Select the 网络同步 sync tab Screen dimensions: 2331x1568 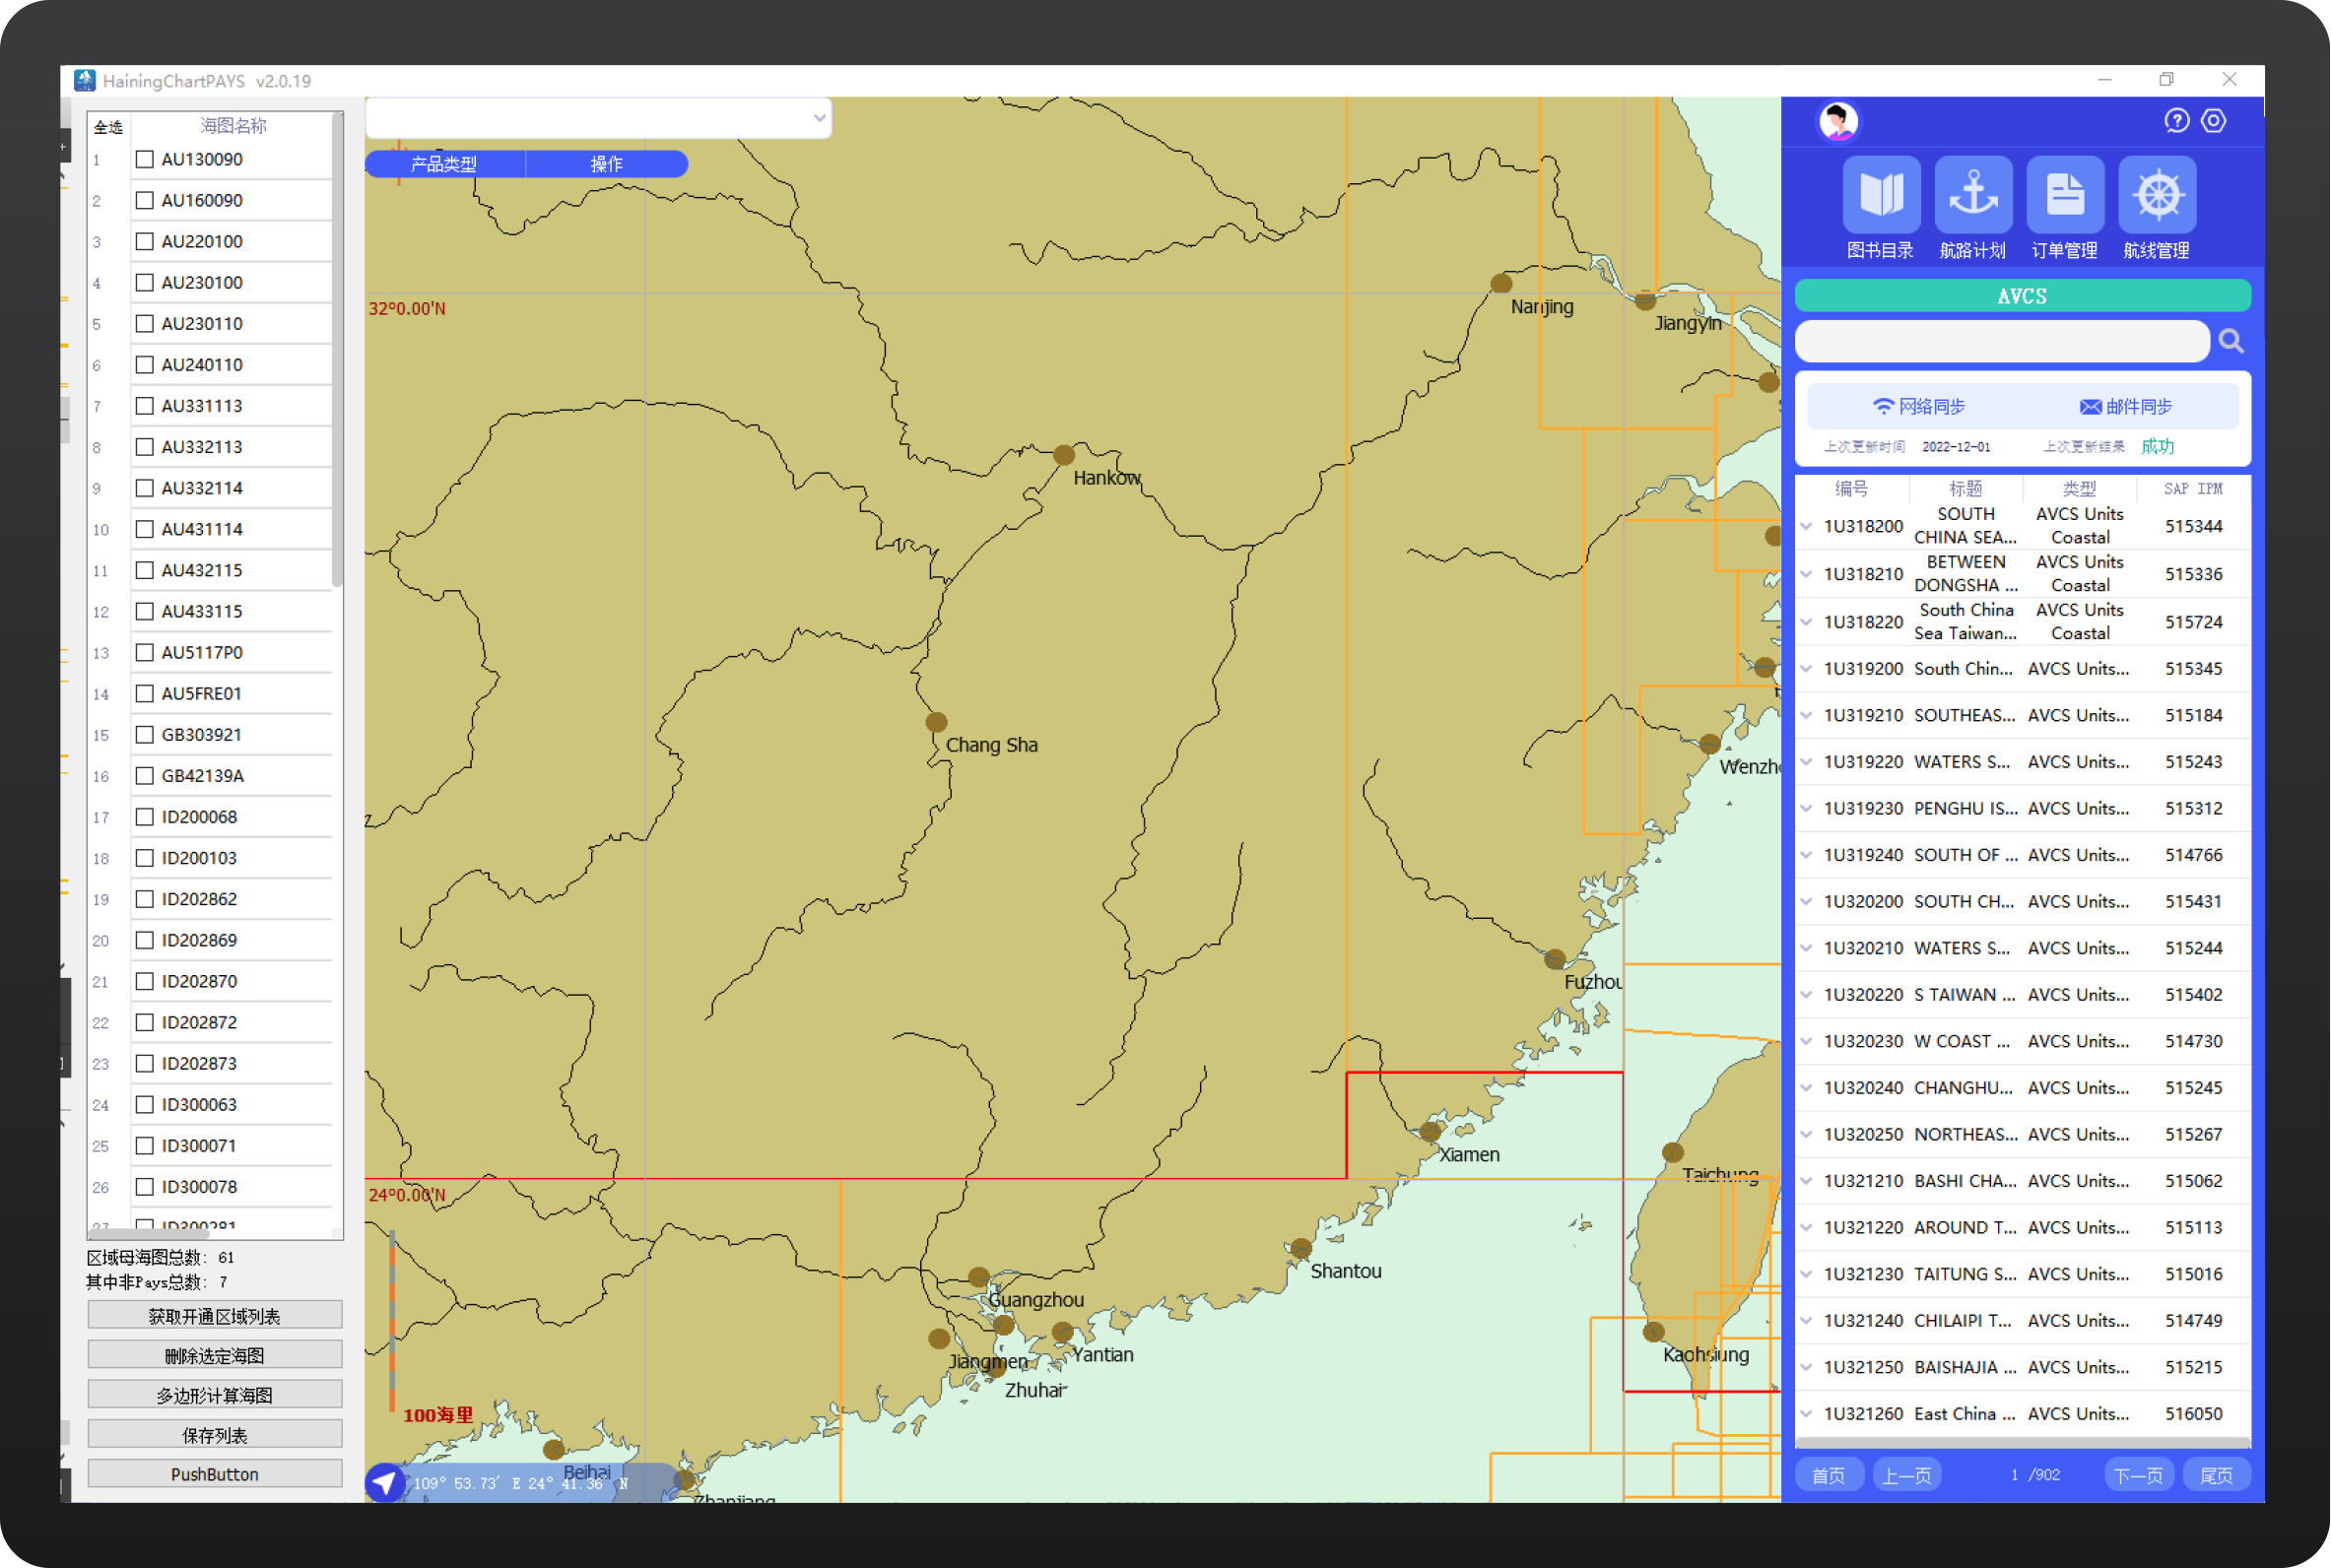coord(1918,407)
